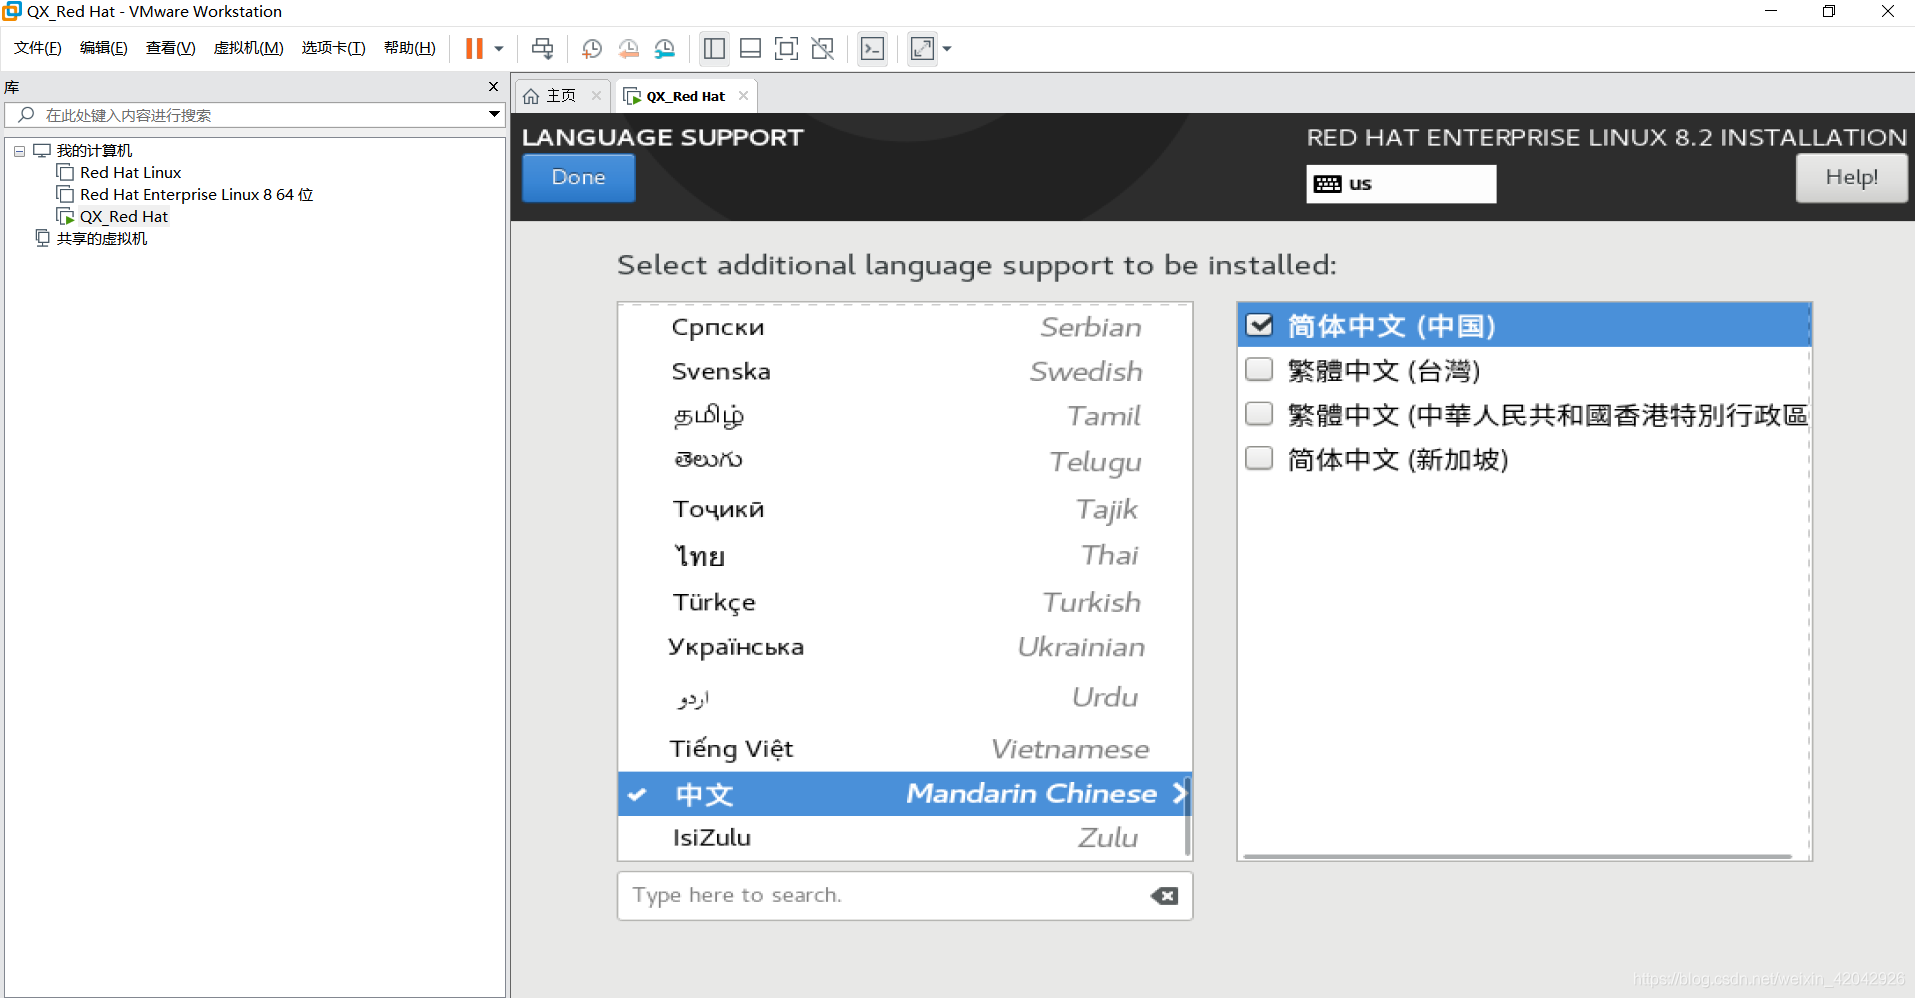The image size is (1915, 998).
Task: Open the 虚拟机(M) menu
Action: tap(249, 48)
